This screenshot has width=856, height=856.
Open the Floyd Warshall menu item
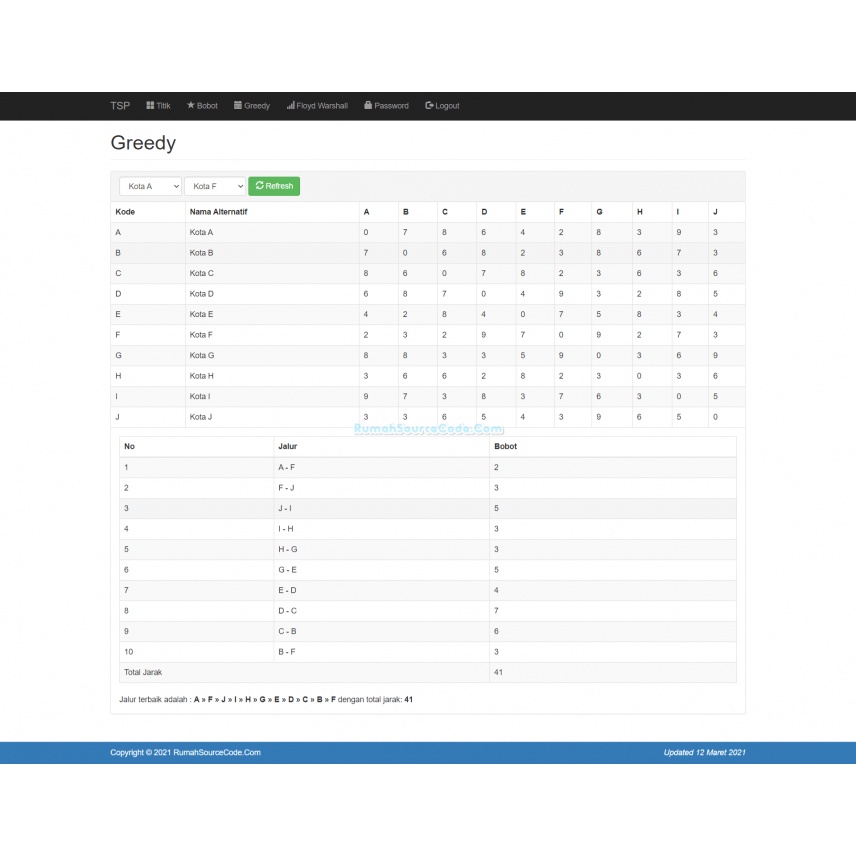(x=317, y=106)
